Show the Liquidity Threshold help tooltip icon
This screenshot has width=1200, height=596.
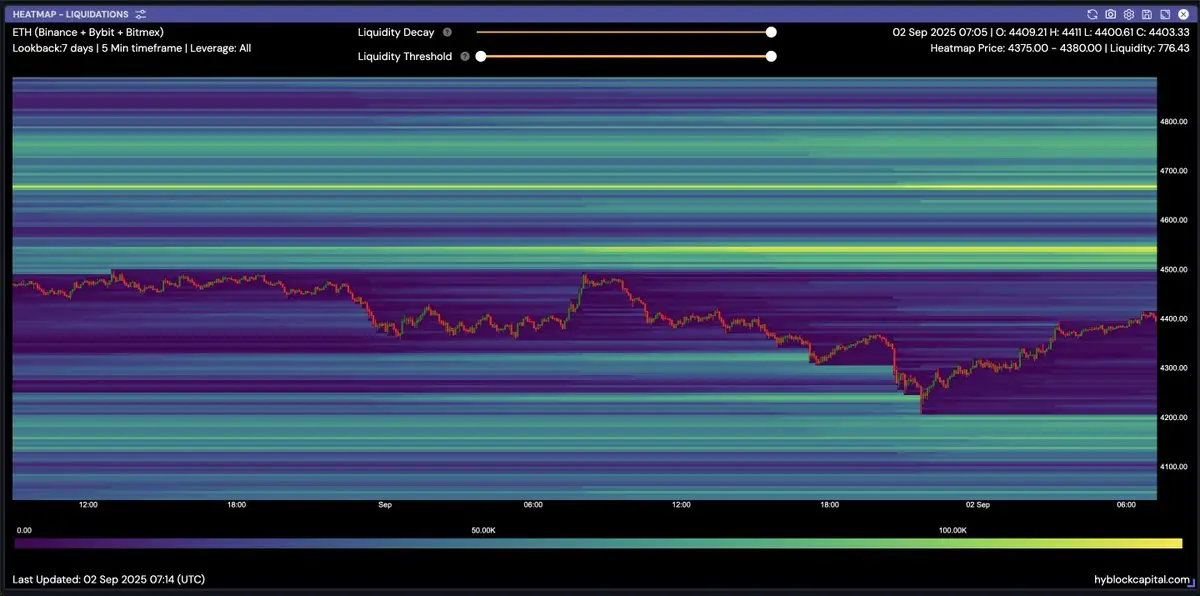[x=465, y=56]
